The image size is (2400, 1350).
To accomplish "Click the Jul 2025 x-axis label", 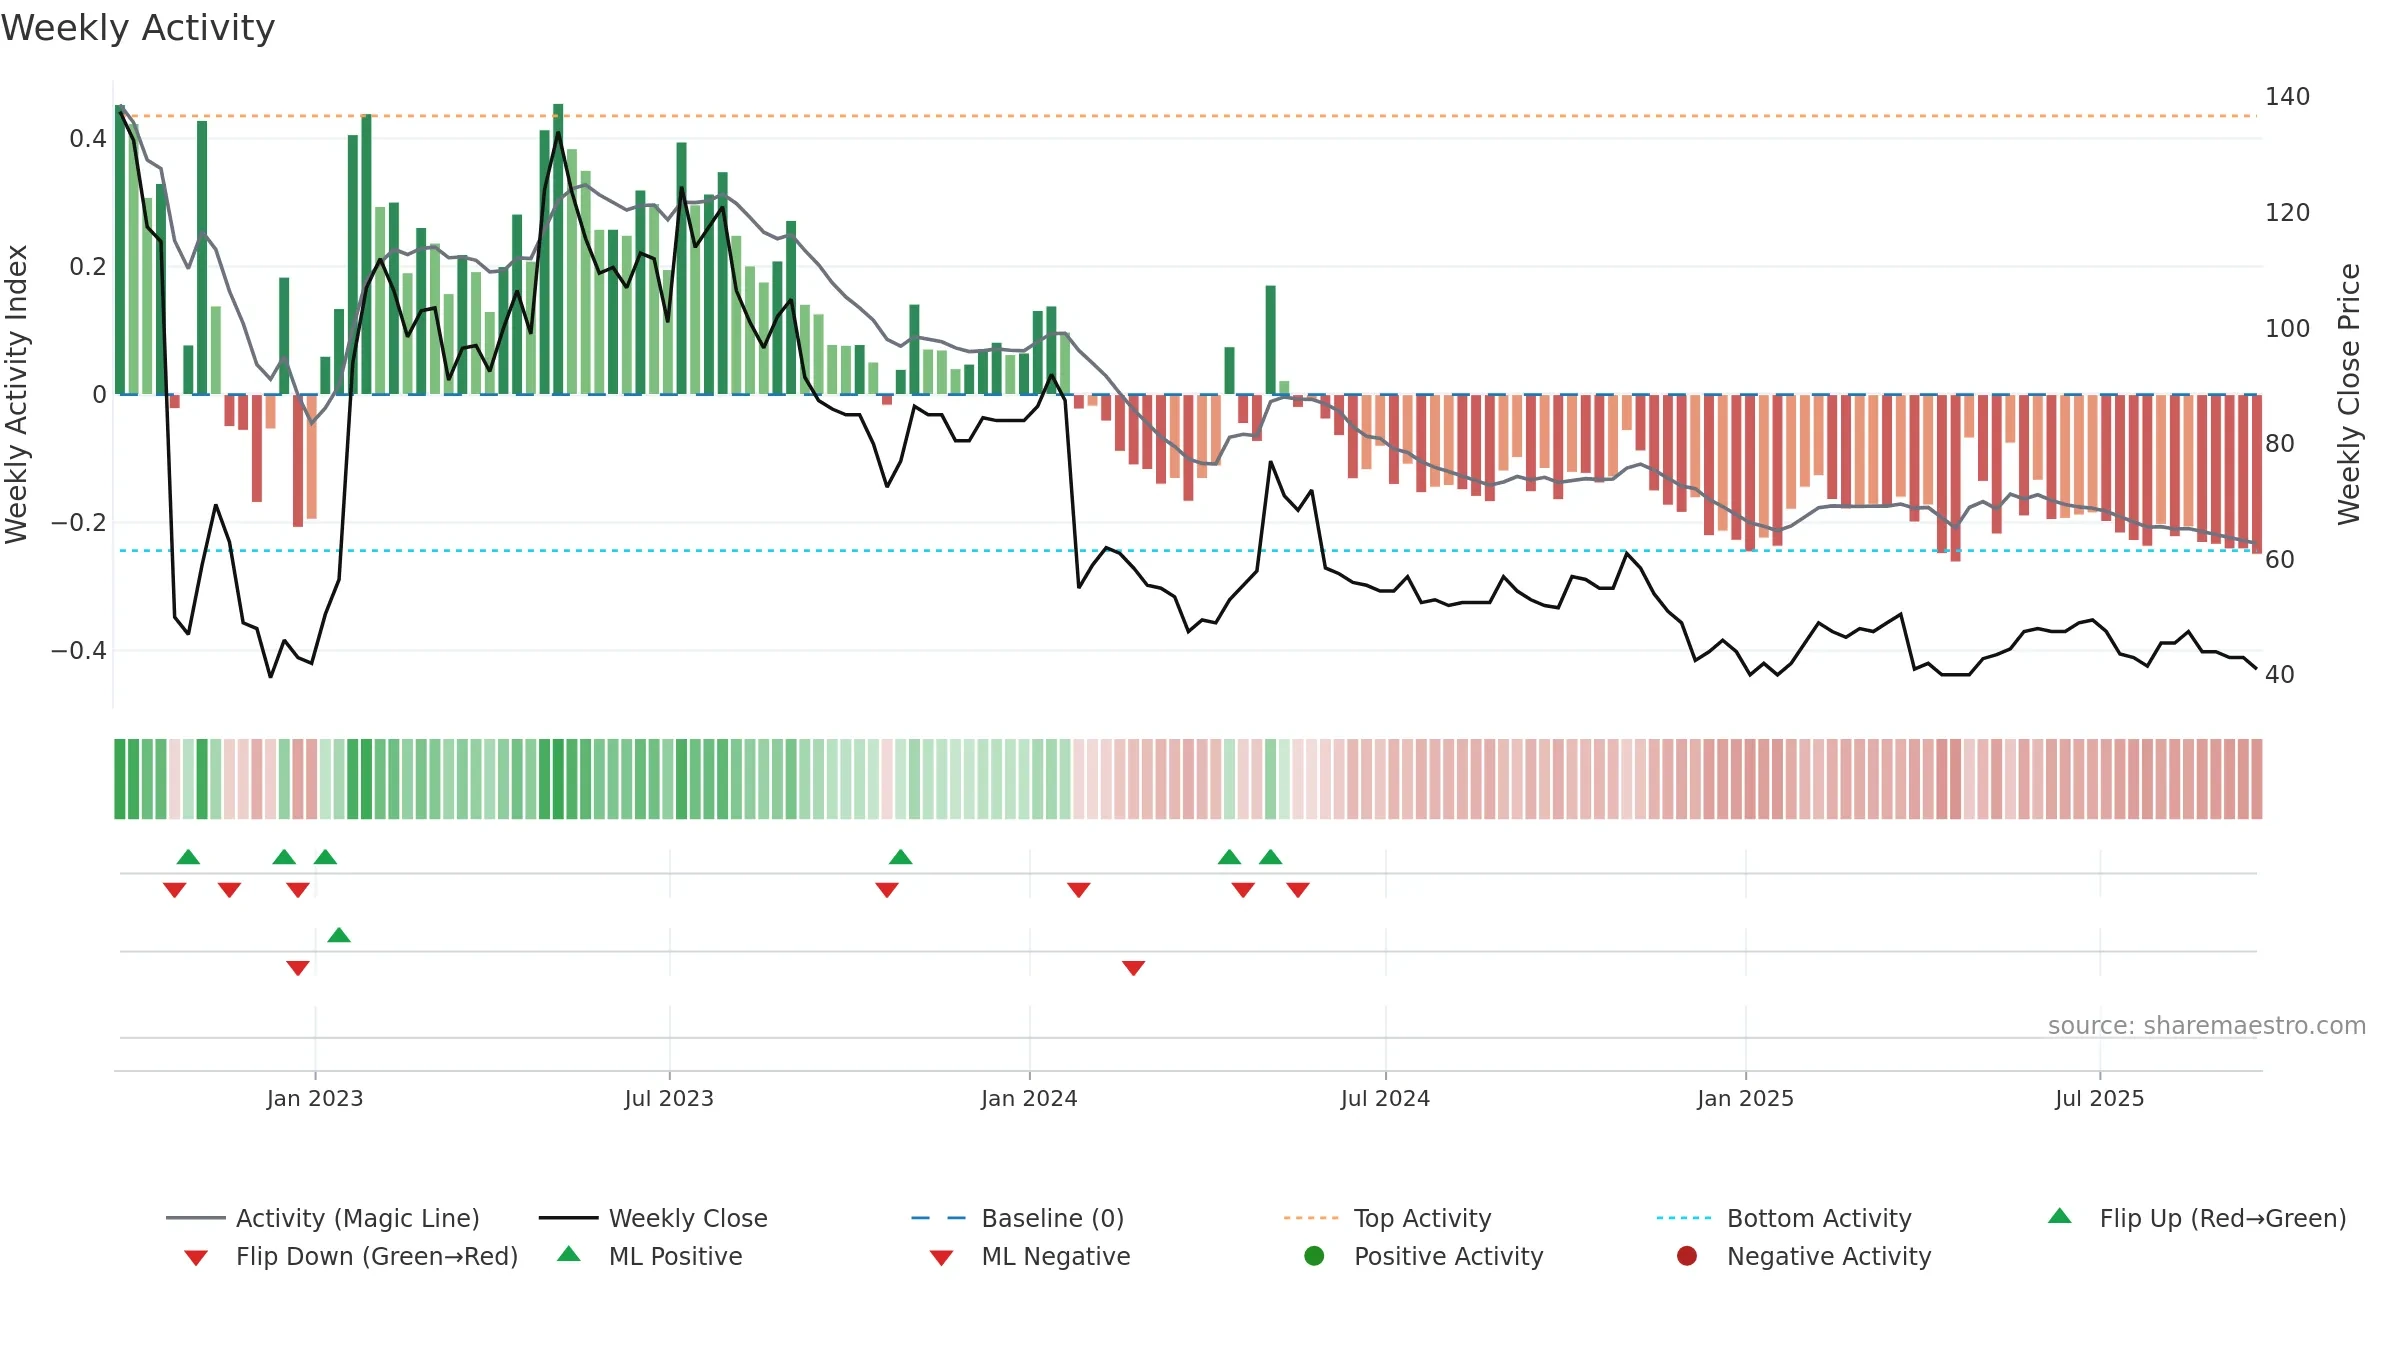I will [x=2100, y=1098].
